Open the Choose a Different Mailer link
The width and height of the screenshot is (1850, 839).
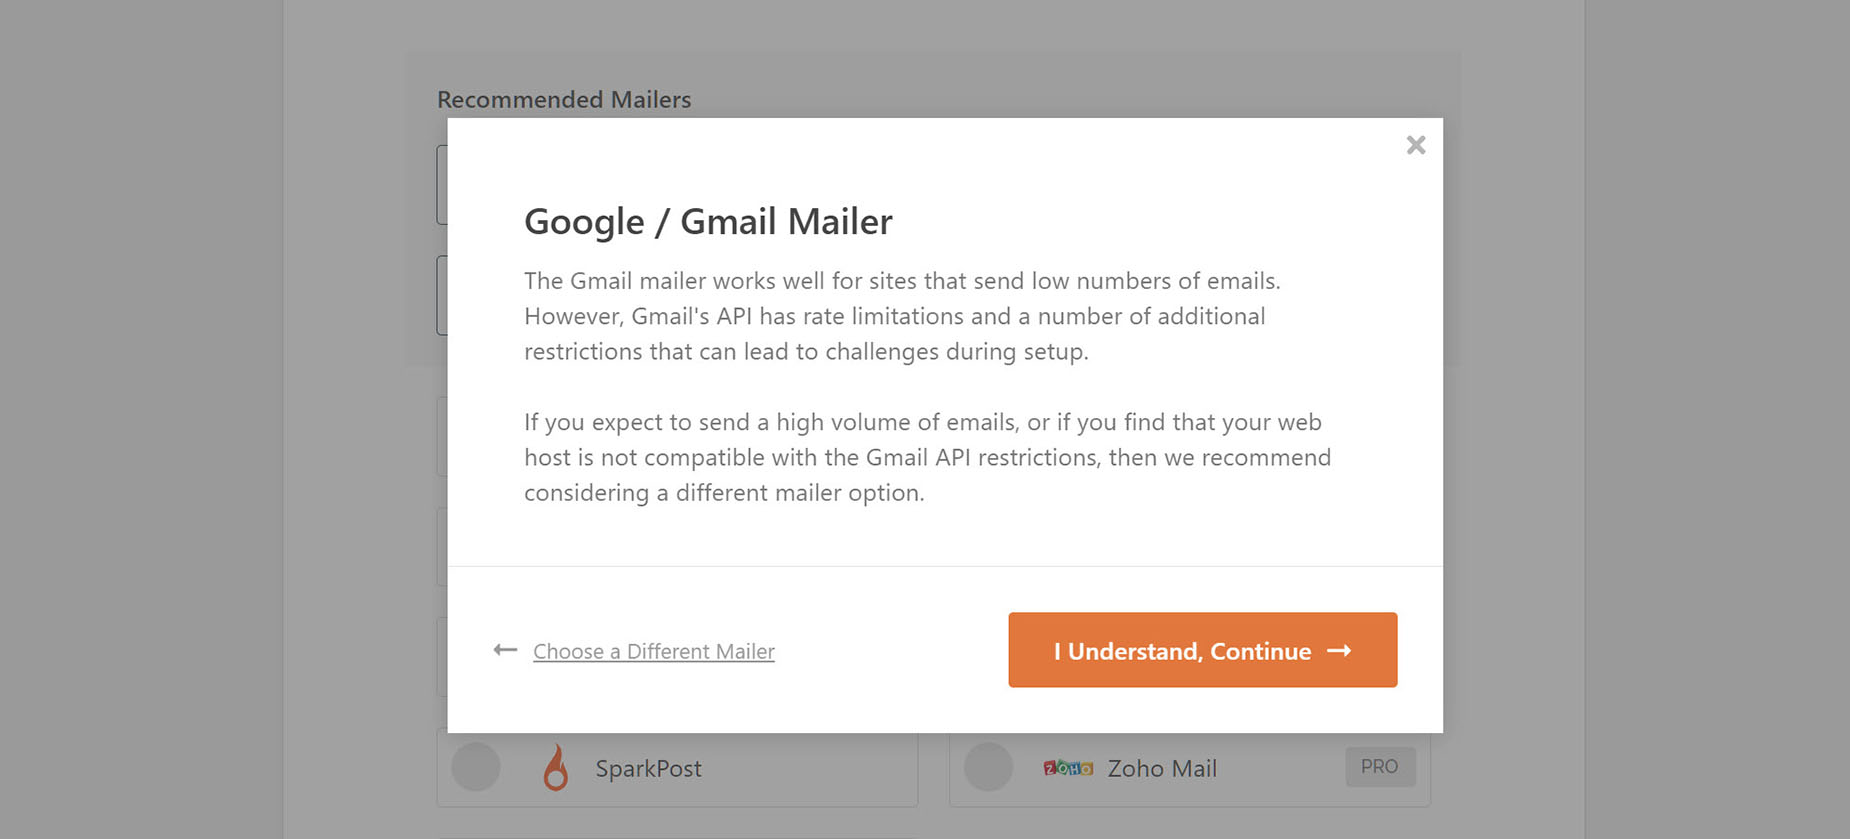pyautogui.click(x=653, y=651)
